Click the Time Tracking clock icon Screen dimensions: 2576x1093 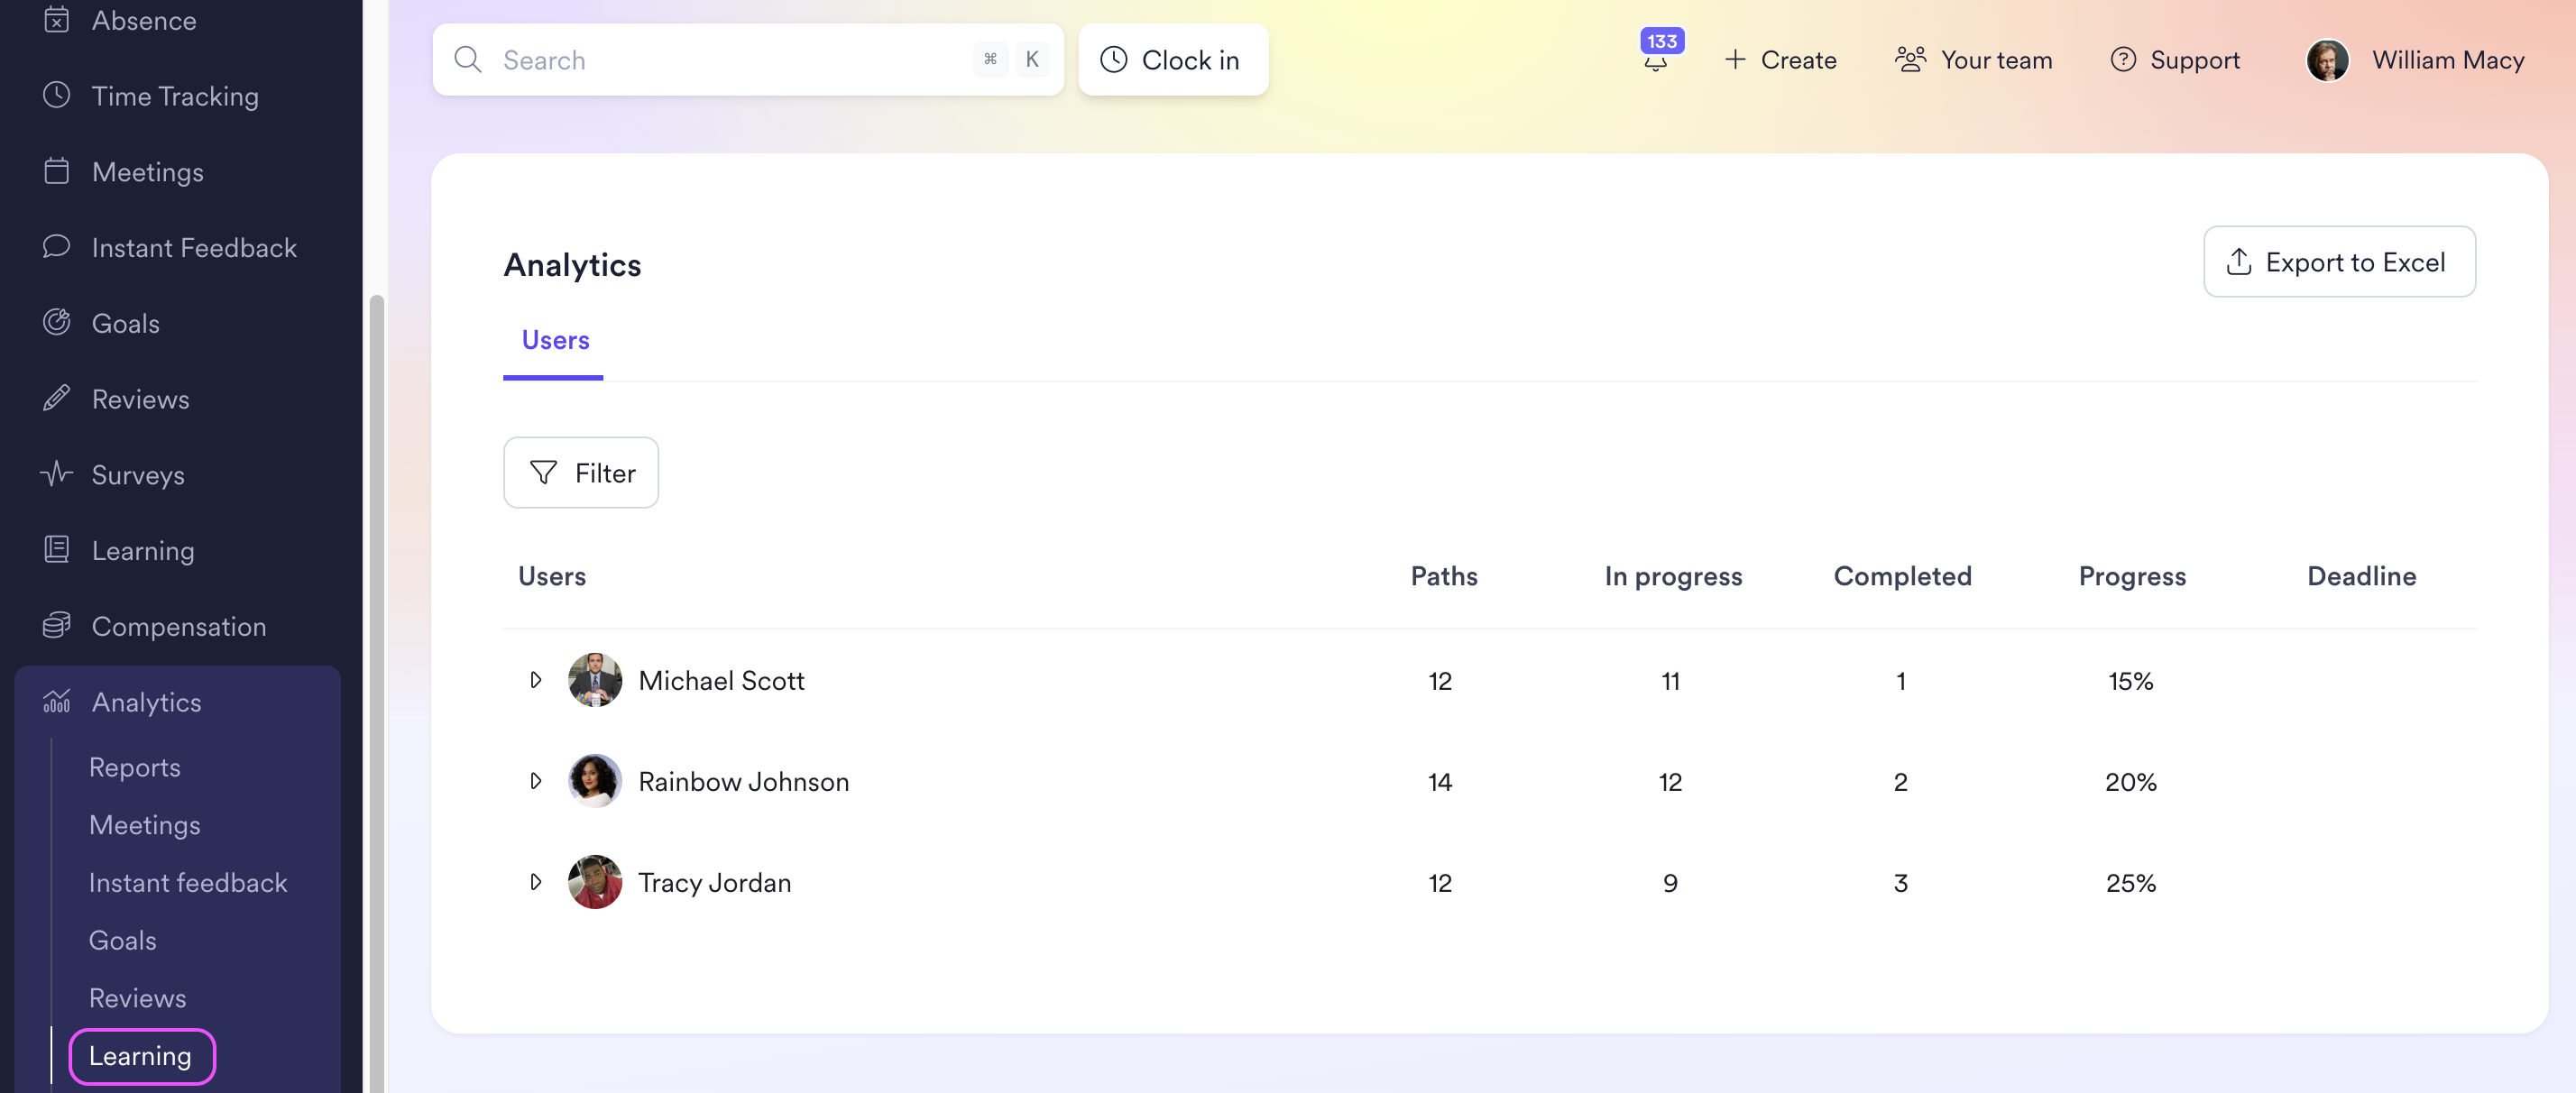(57, 96)
